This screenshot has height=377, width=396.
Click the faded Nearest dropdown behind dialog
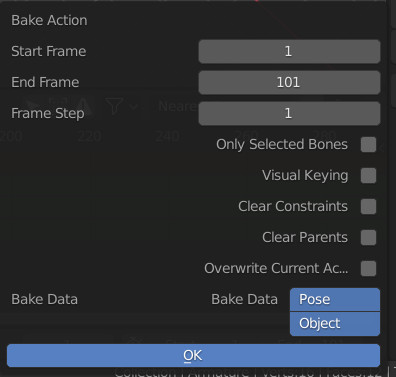[x=178, y=106]
